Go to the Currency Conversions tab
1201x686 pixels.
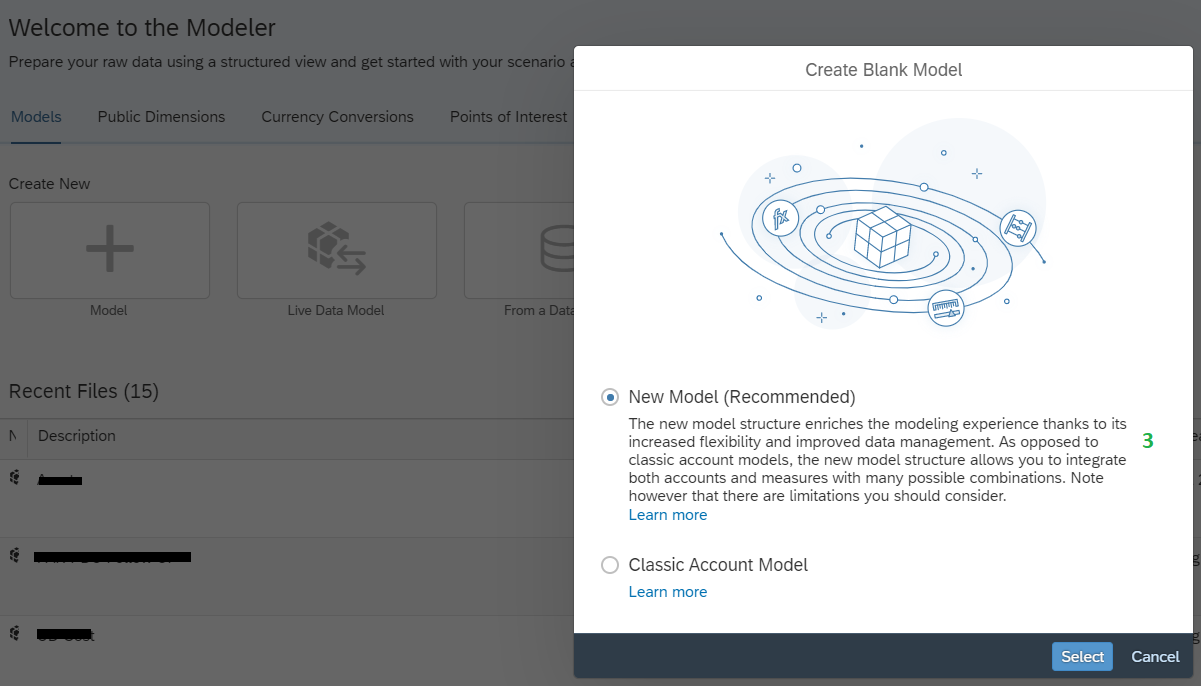coord(337,117)
